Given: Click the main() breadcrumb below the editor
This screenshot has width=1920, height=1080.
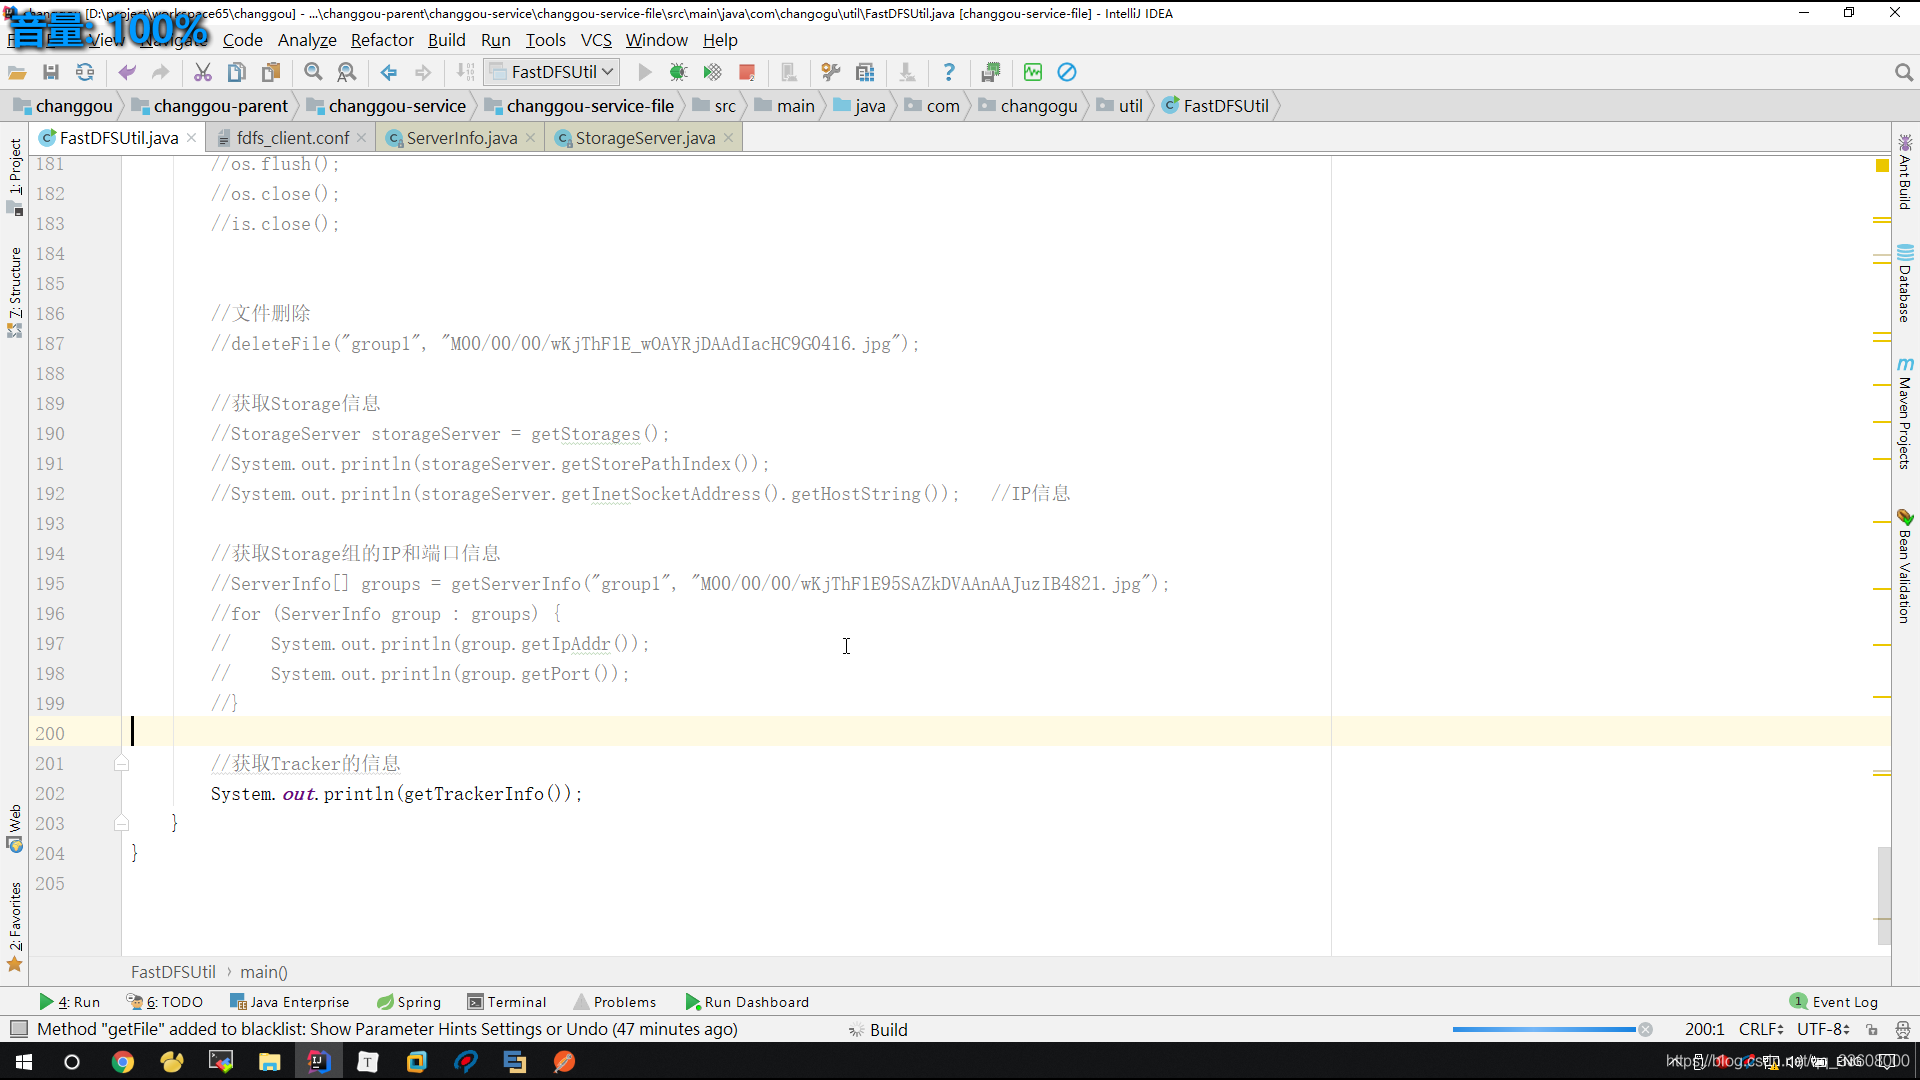Looking at the screenshot, I should pos(264,972).
